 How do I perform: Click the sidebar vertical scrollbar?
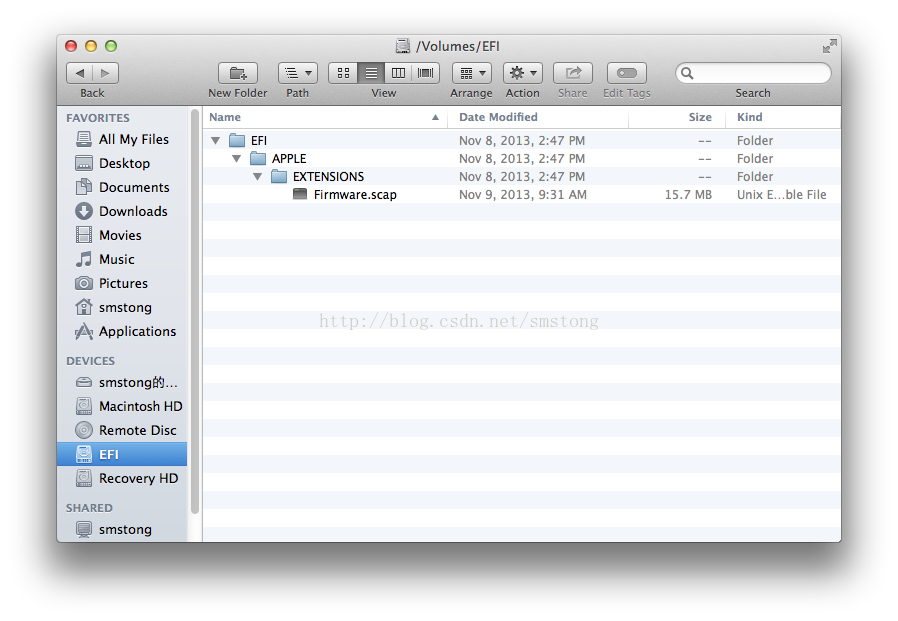tap(195, 312)
